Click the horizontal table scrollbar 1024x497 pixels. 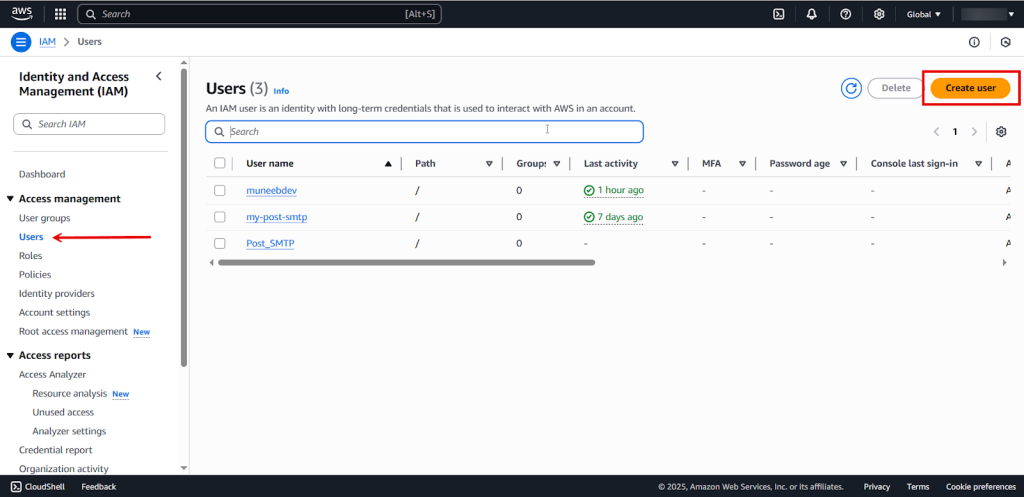point(406,263)
